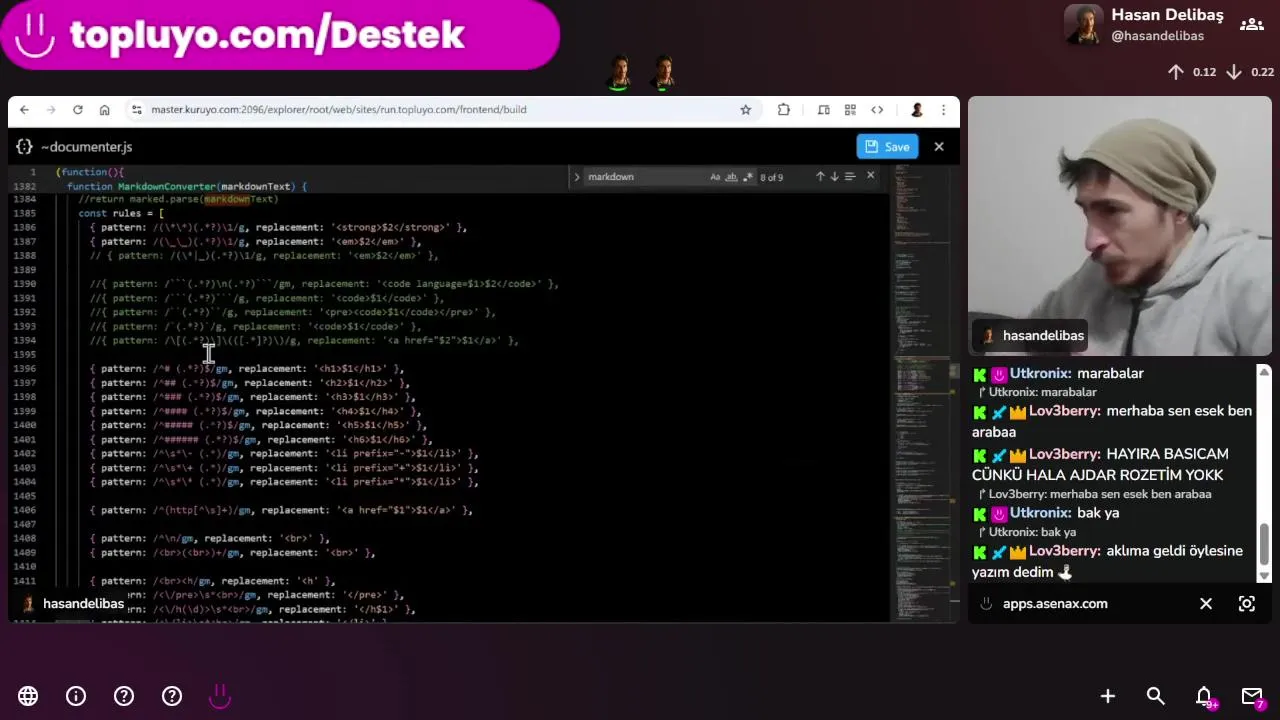Open the browser media control icon
Image resolution: width=1280 pixels, height=720 pixels.
824,110
